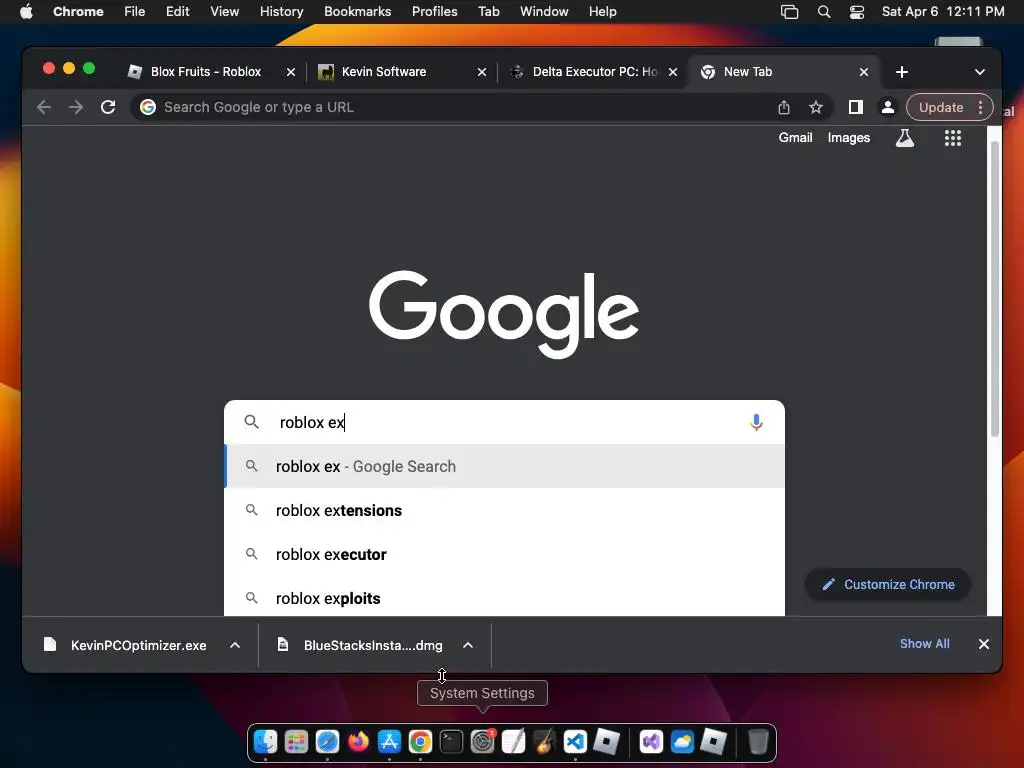Open the History menu
The width and height of the screenshot is (1024, 768).
(281, 12)
